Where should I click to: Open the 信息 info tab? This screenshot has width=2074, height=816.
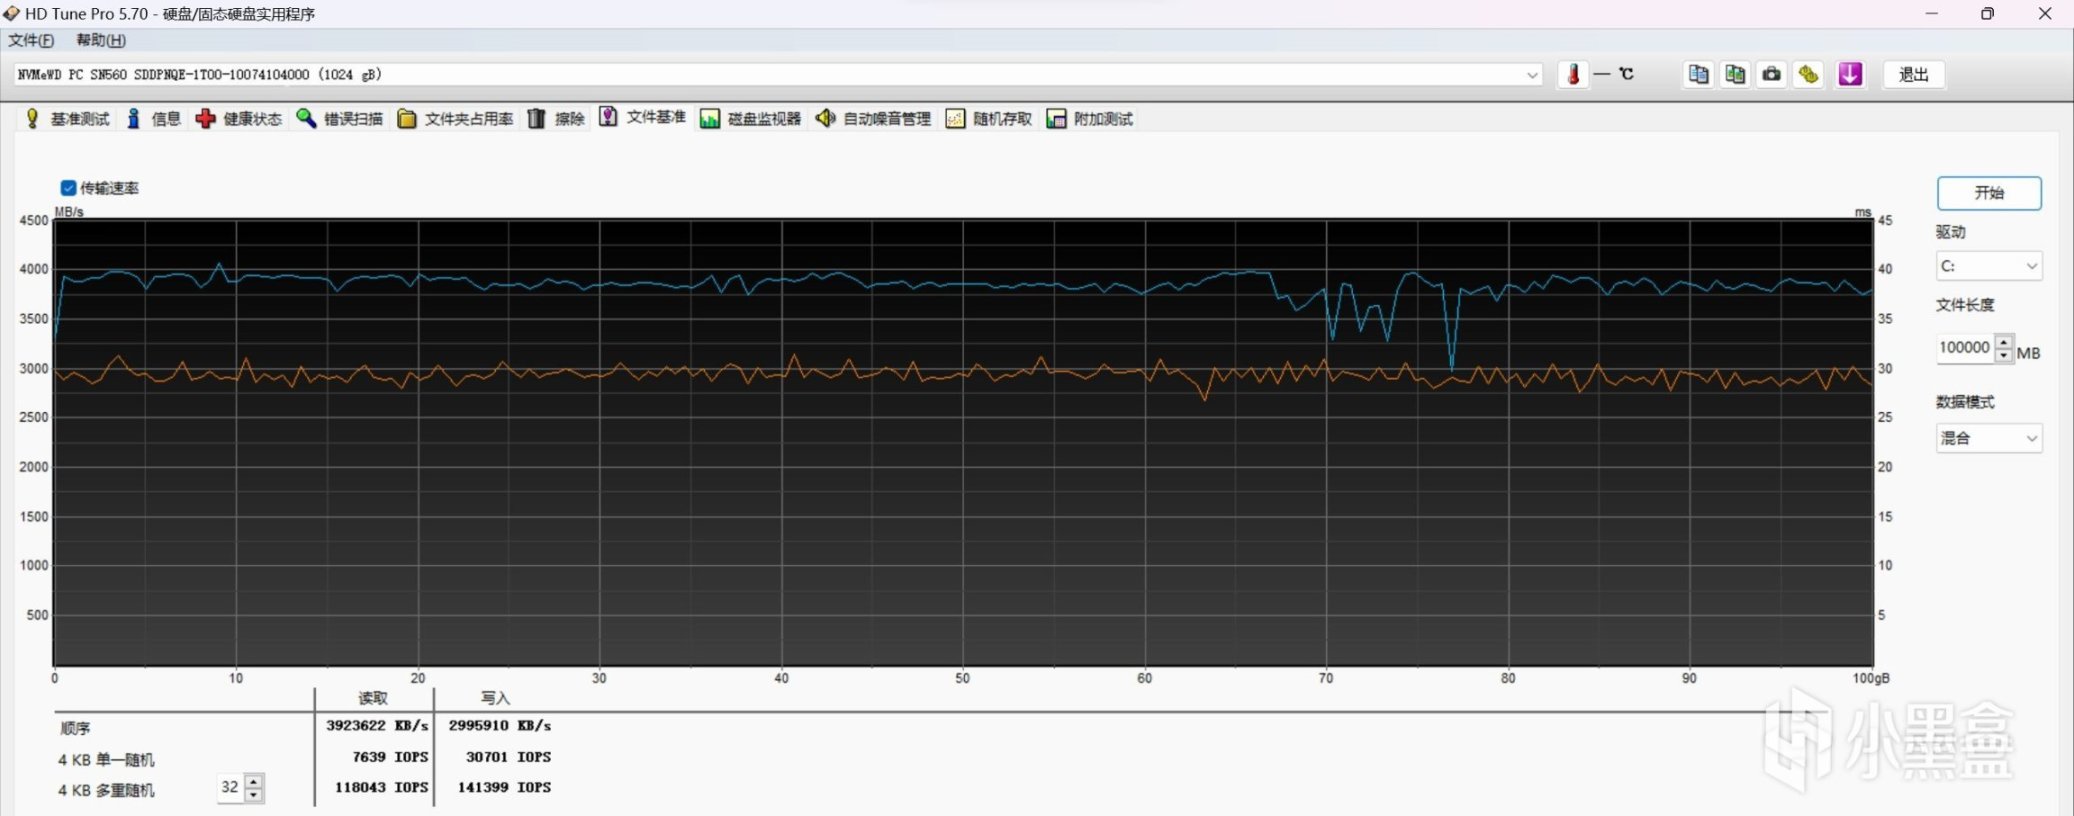[x=153, y=119]
